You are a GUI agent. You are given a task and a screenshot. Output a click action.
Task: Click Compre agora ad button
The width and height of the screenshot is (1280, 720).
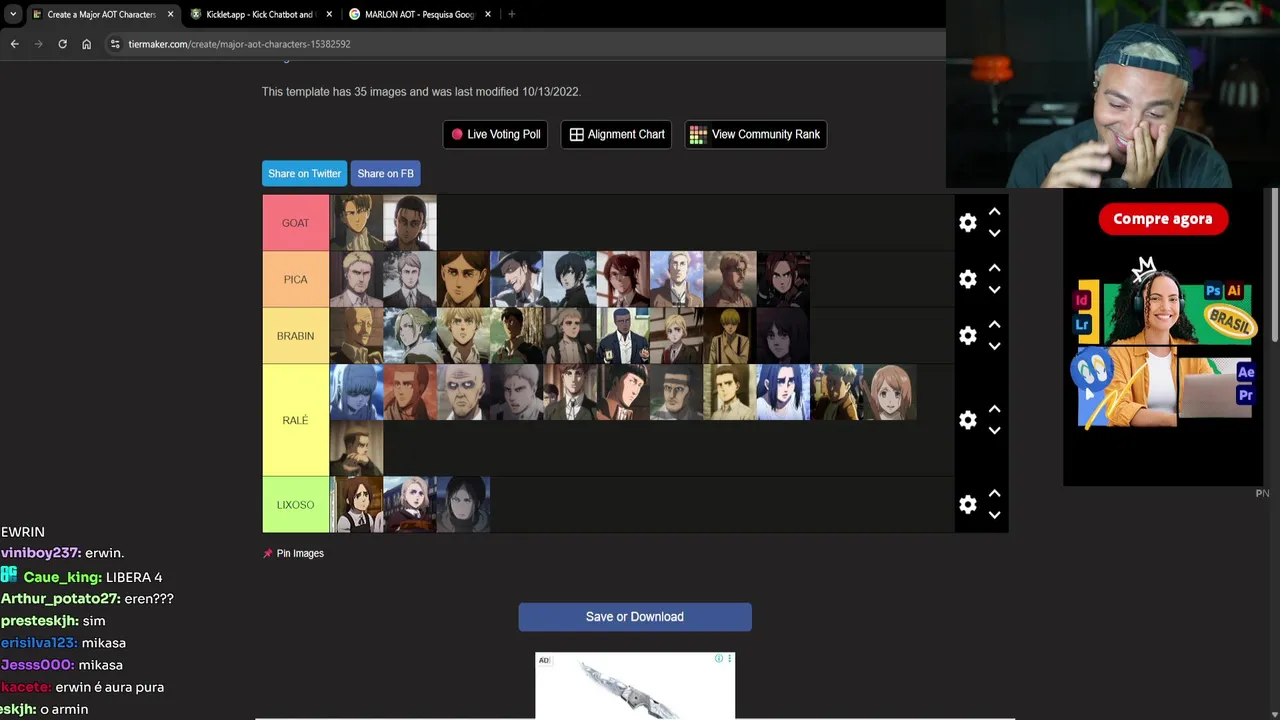1163,219
